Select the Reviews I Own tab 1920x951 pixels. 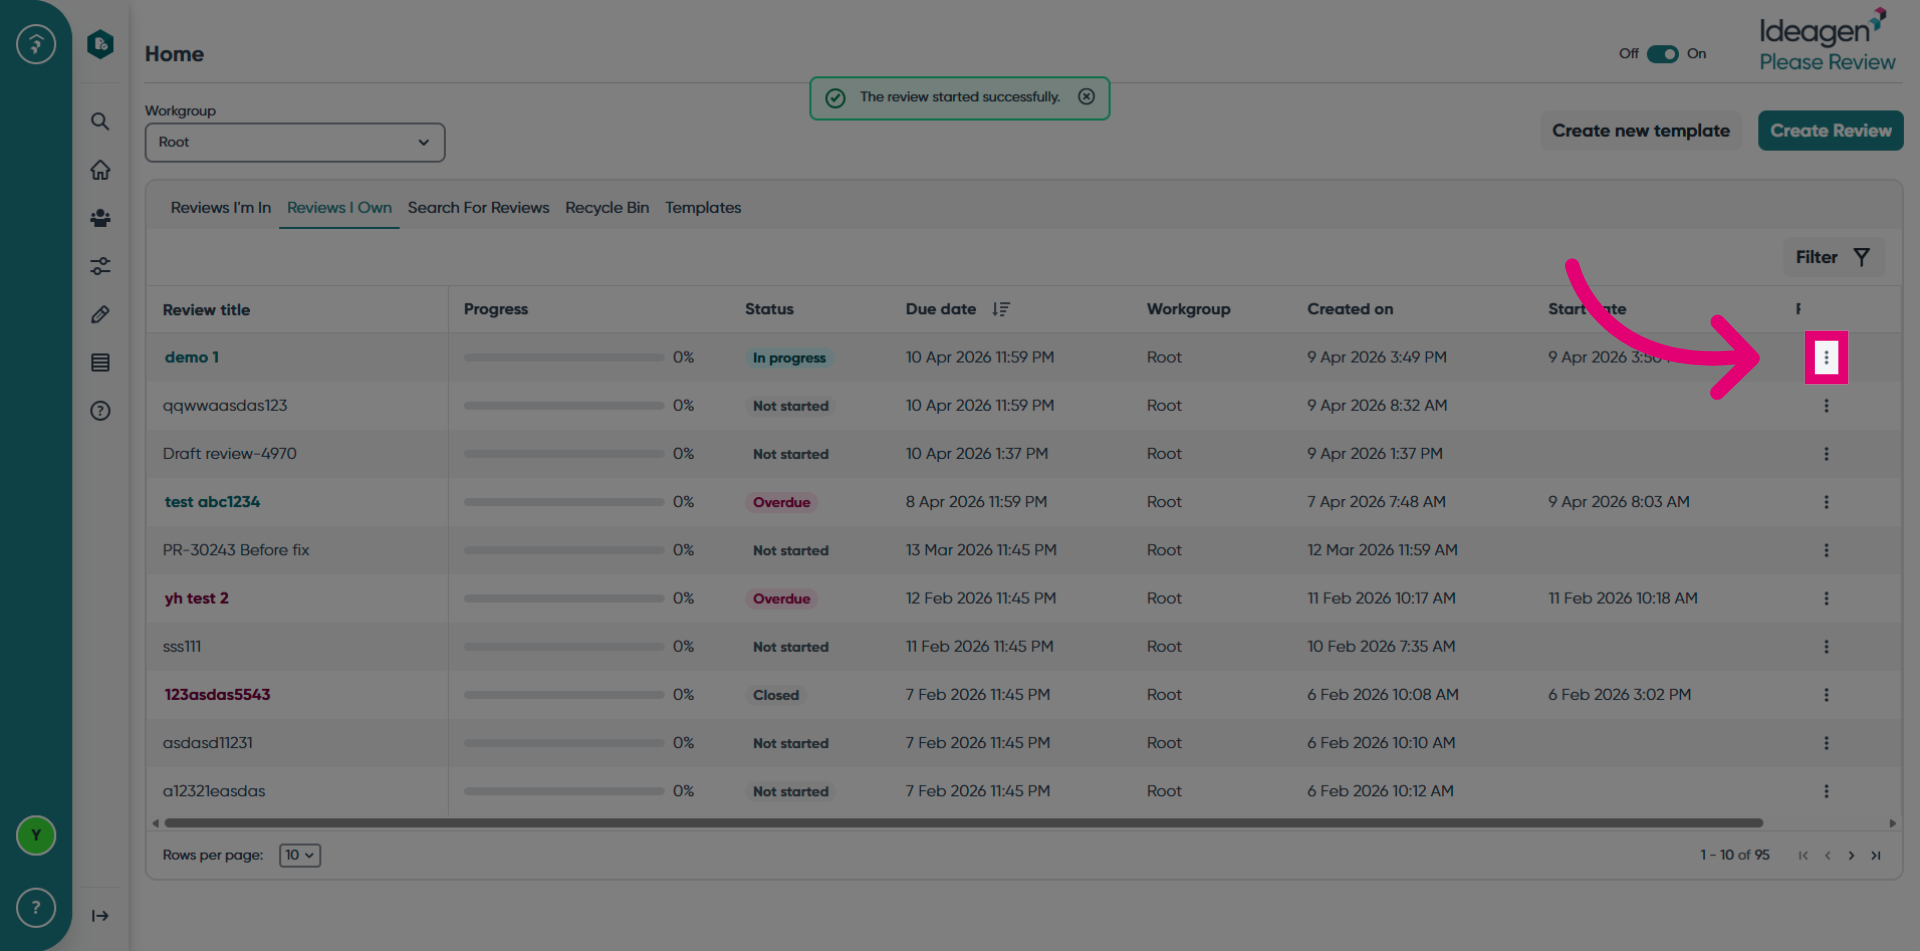339,208
